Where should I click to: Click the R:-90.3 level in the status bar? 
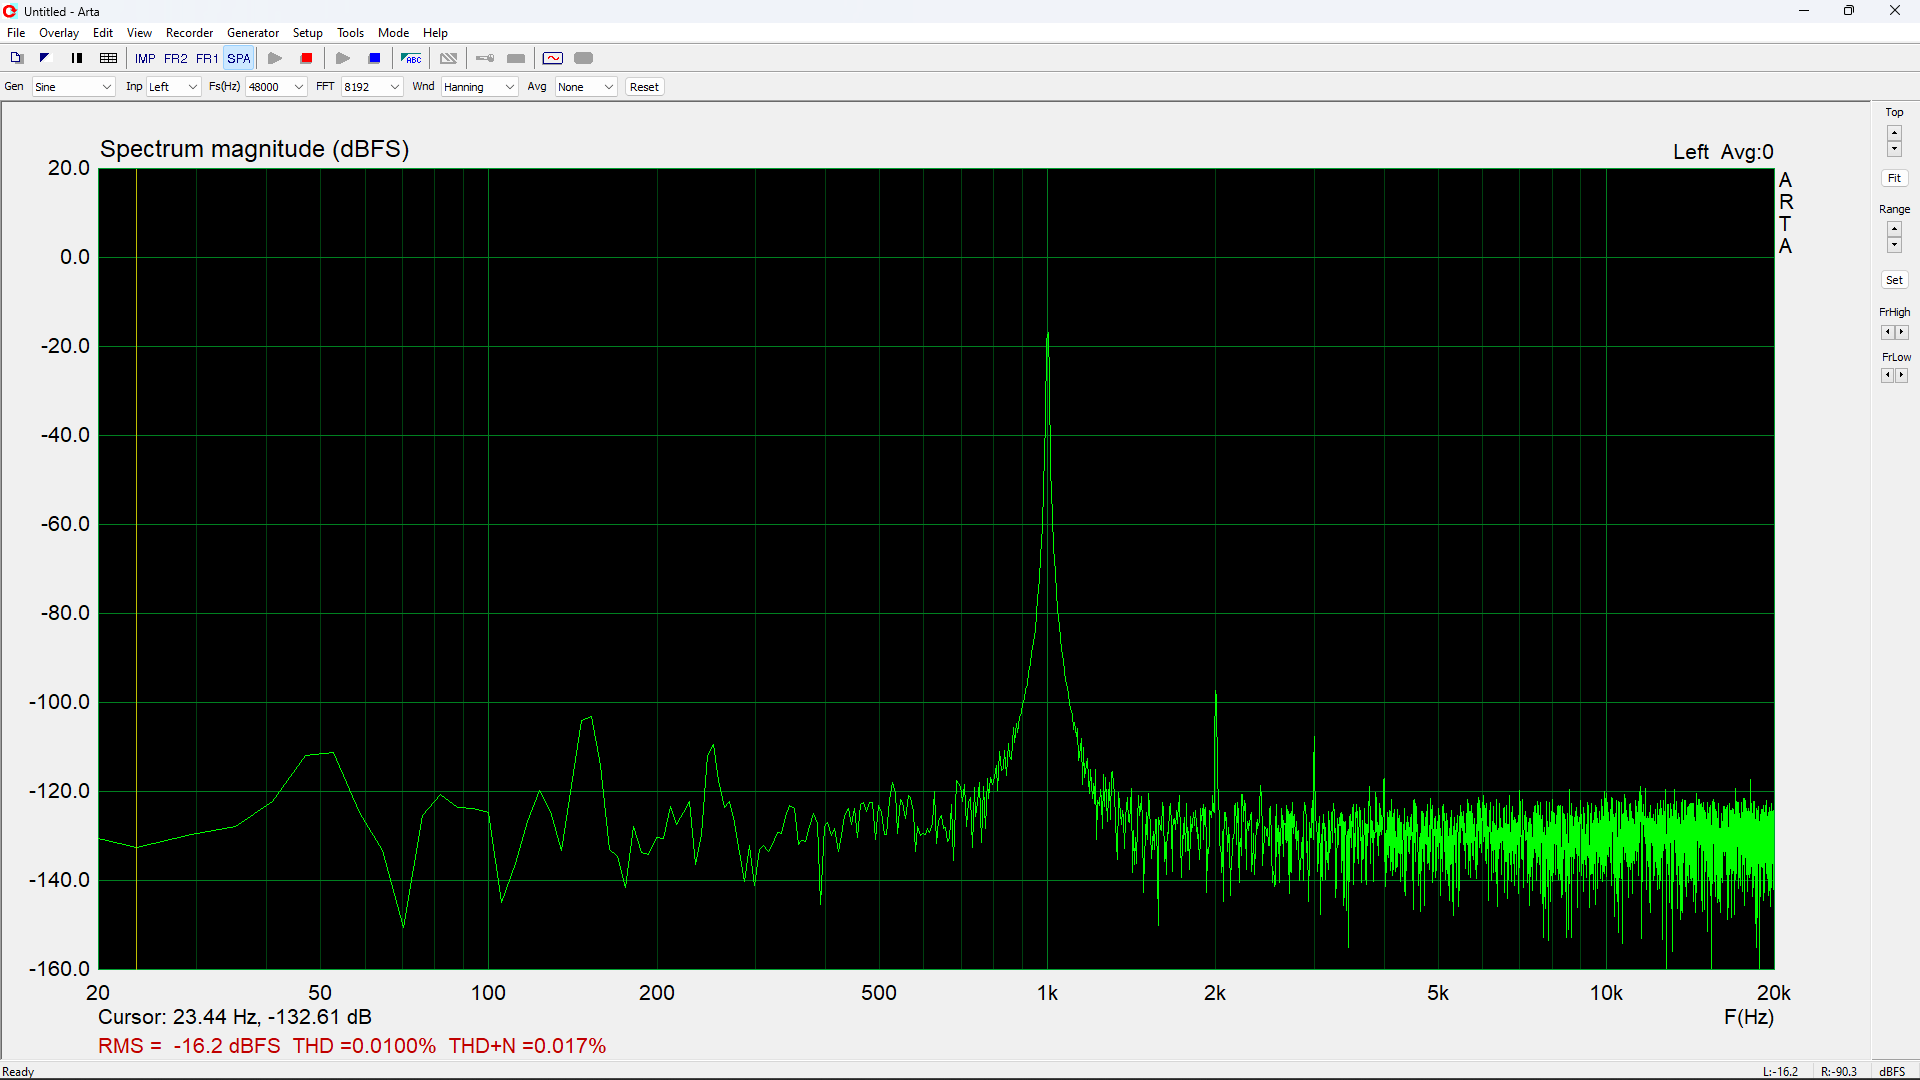pyautogui.click(x=1839, y=1072)
